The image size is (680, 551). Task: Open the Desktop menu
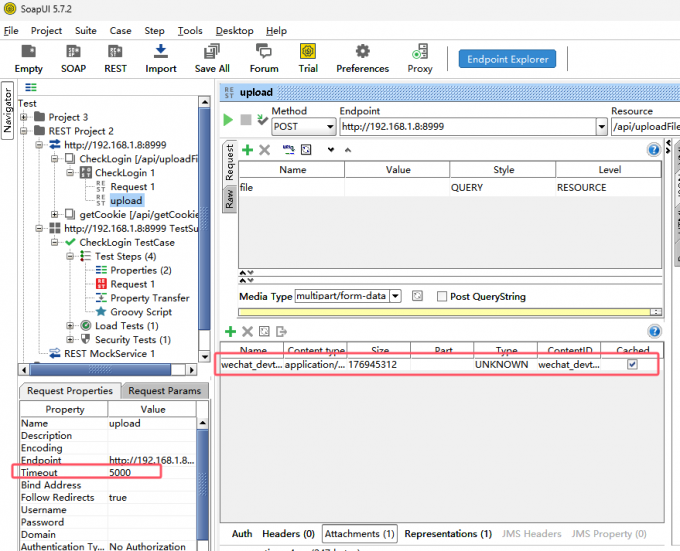[x=235, y=31]
